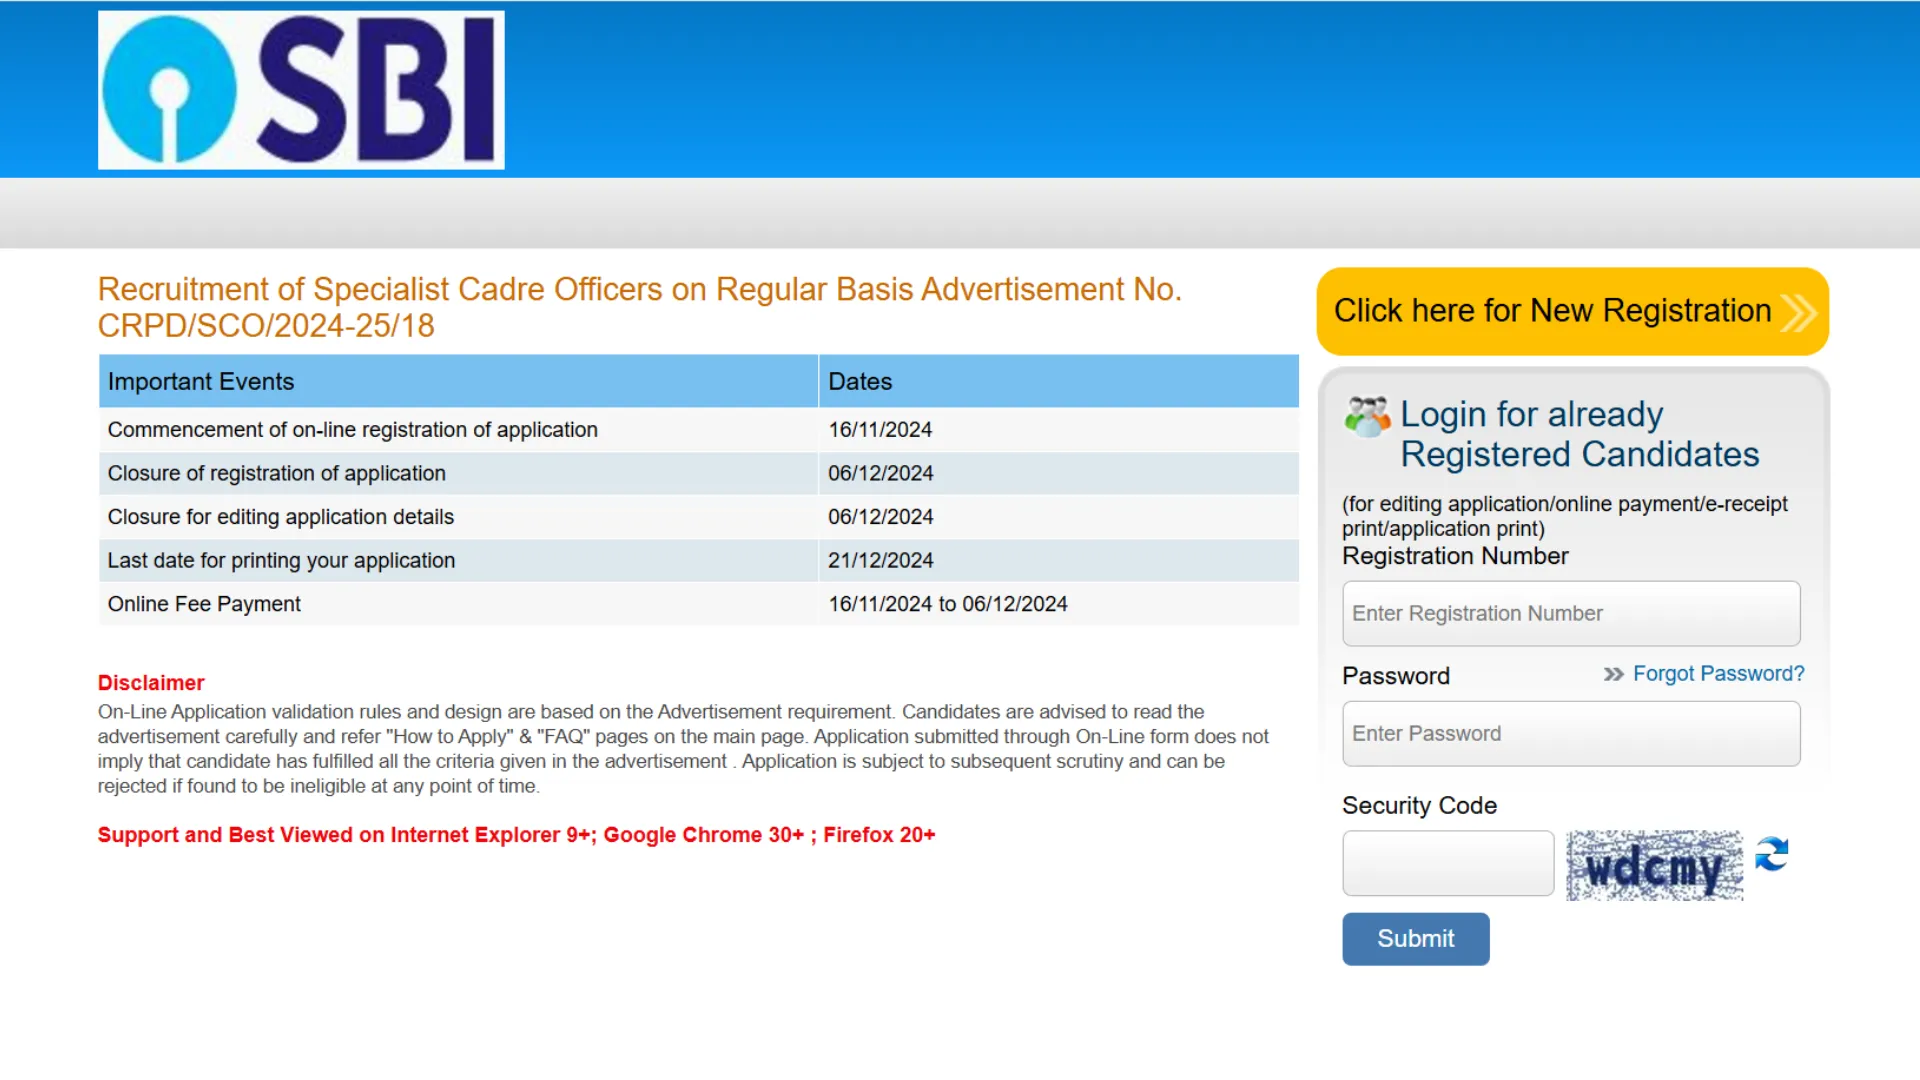Select the date 16/11/2024 for commencement

[x=880, y=430]
